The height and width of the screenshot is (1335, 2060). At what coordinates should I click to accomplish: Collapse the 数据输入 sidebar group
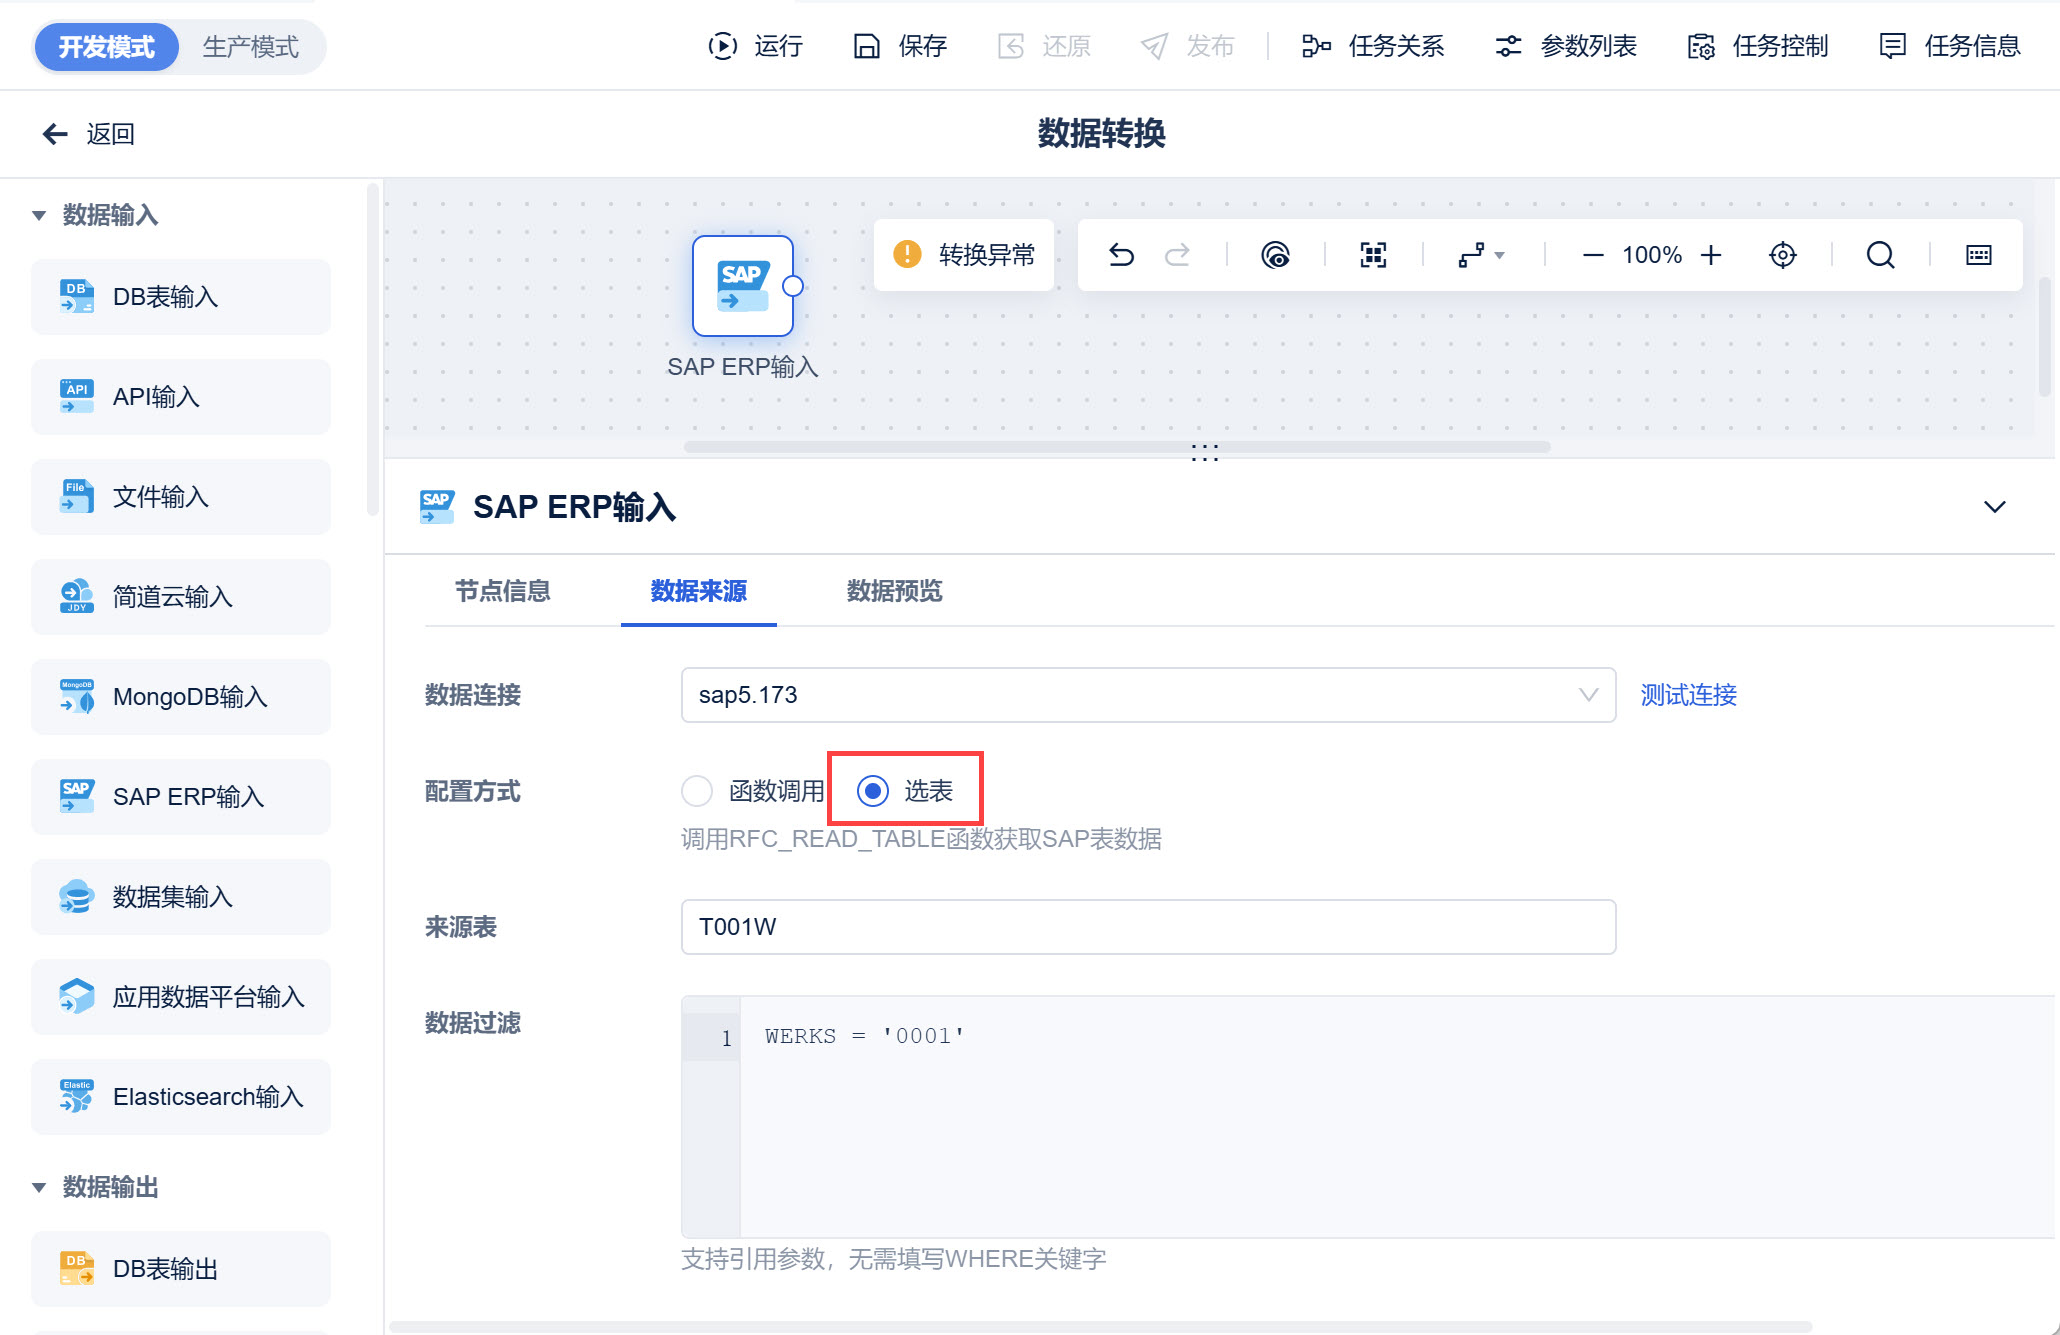[39, 215]
